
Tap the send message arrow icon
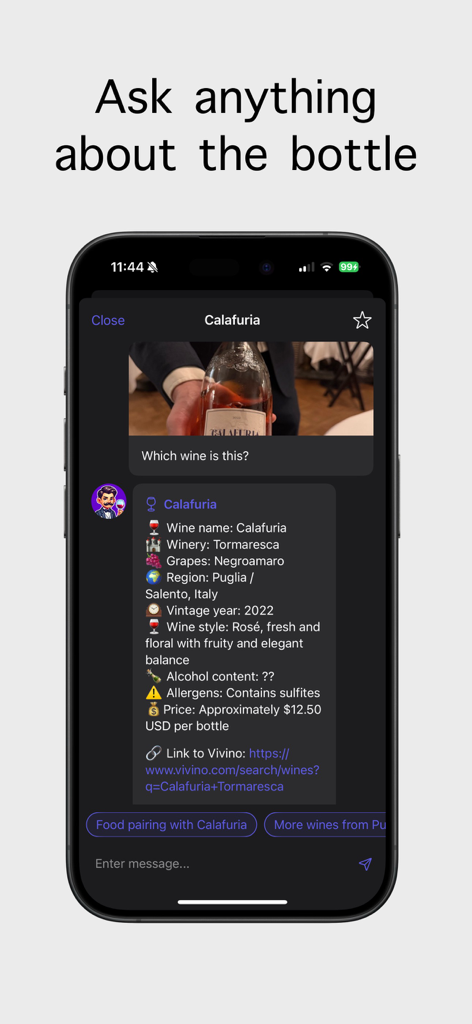coord(365,864)
